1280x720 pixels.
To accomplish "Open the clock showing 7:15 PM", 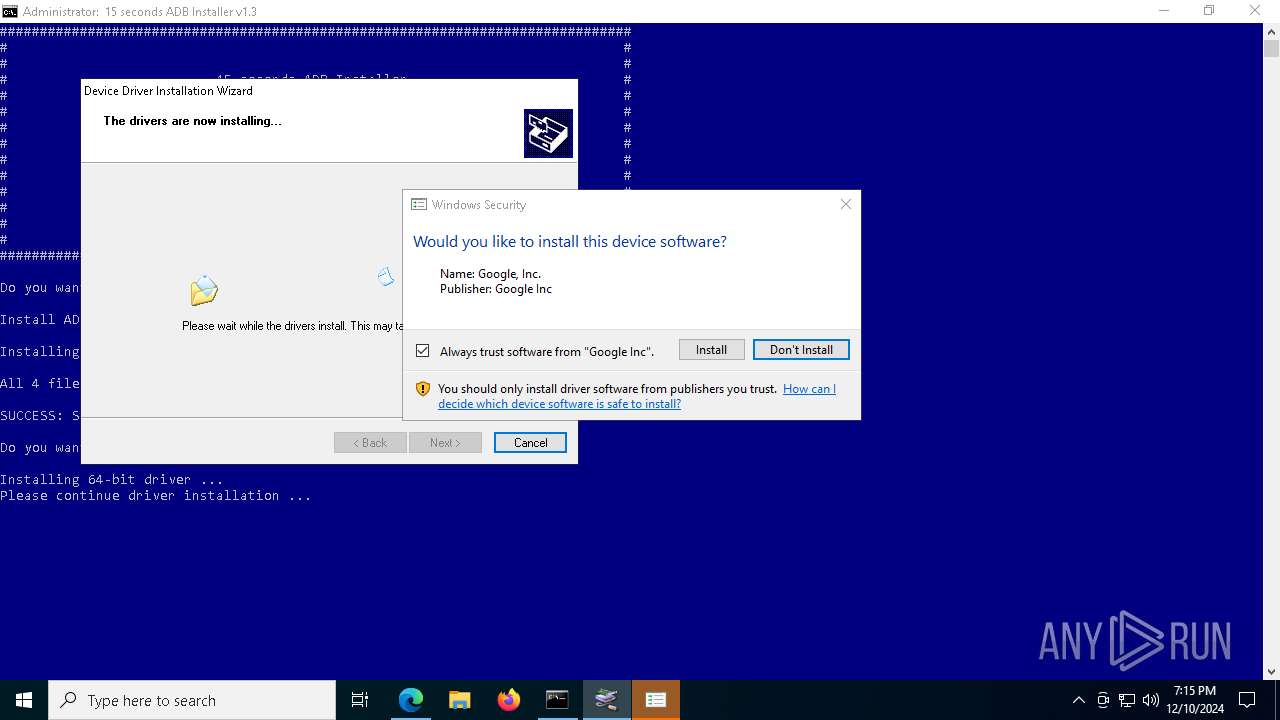I will [x=1195, y=700].
